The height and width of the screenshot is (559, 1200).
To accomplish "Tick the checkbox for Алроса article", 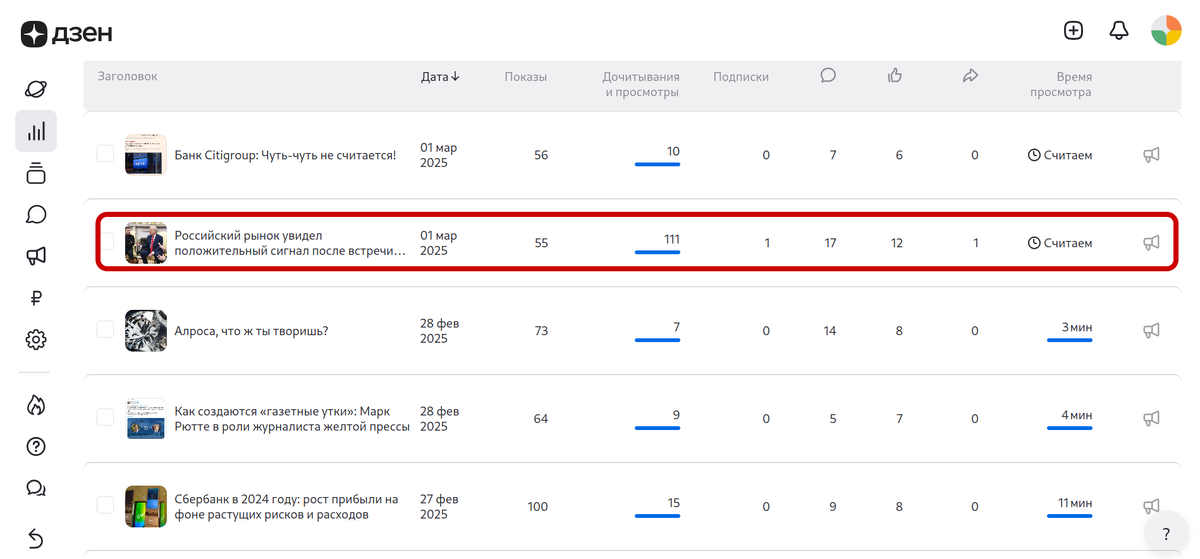I will point(105,330).
